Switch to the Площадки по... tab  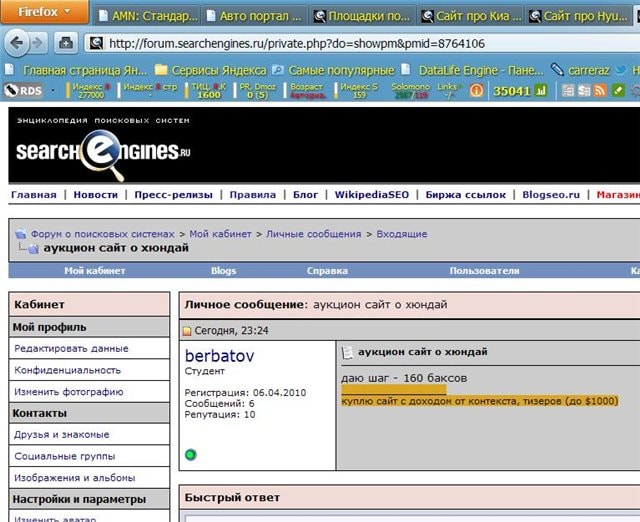point(362,16)
